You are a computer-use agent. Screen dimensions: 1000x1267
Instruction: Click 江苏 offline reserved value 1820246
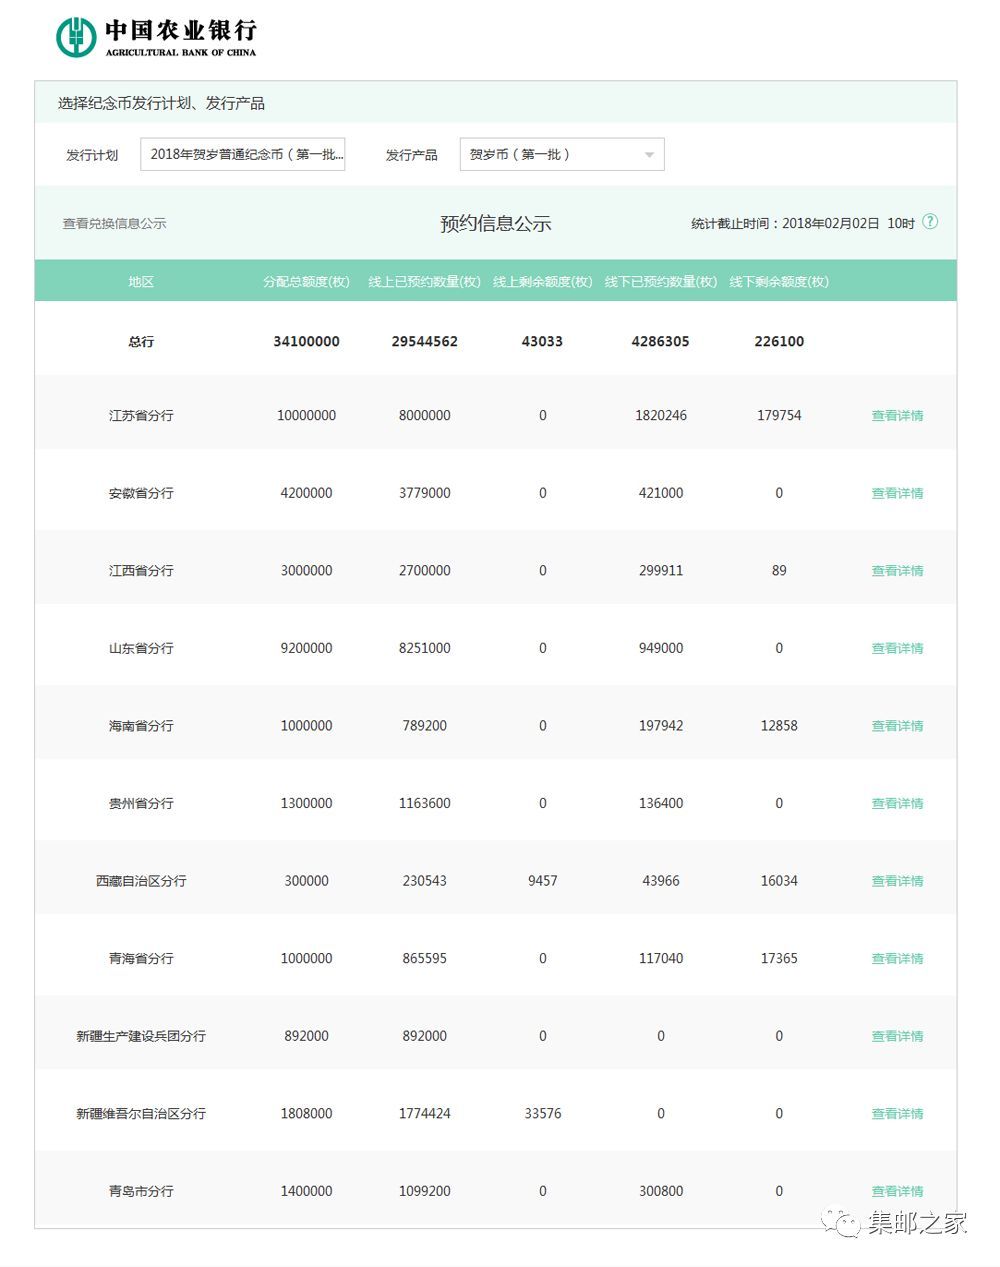pyautogui.click(x=661, y=415)
